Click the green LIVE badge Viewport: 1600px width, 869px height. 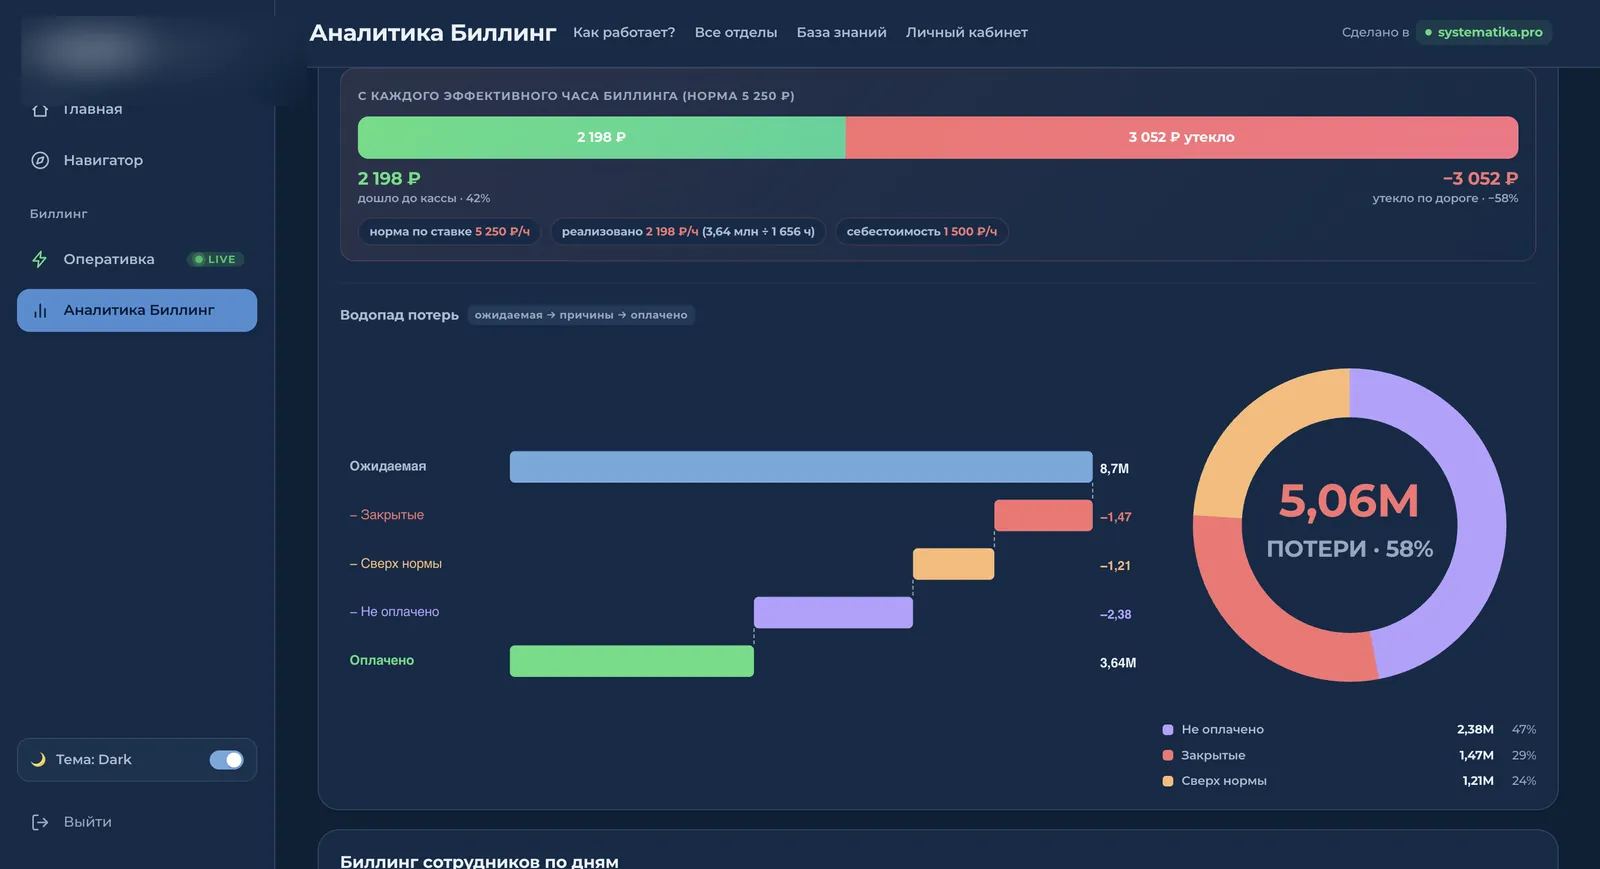(x=215, y=259)
